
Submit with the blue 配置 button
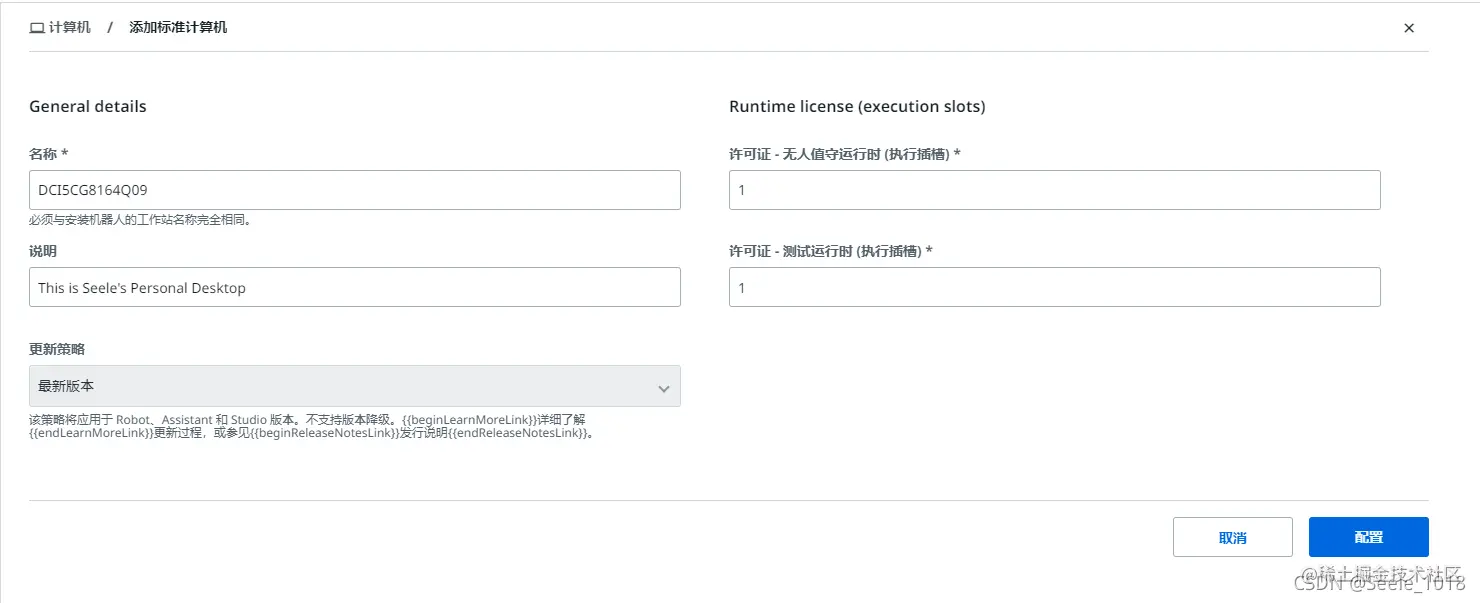1369,537
